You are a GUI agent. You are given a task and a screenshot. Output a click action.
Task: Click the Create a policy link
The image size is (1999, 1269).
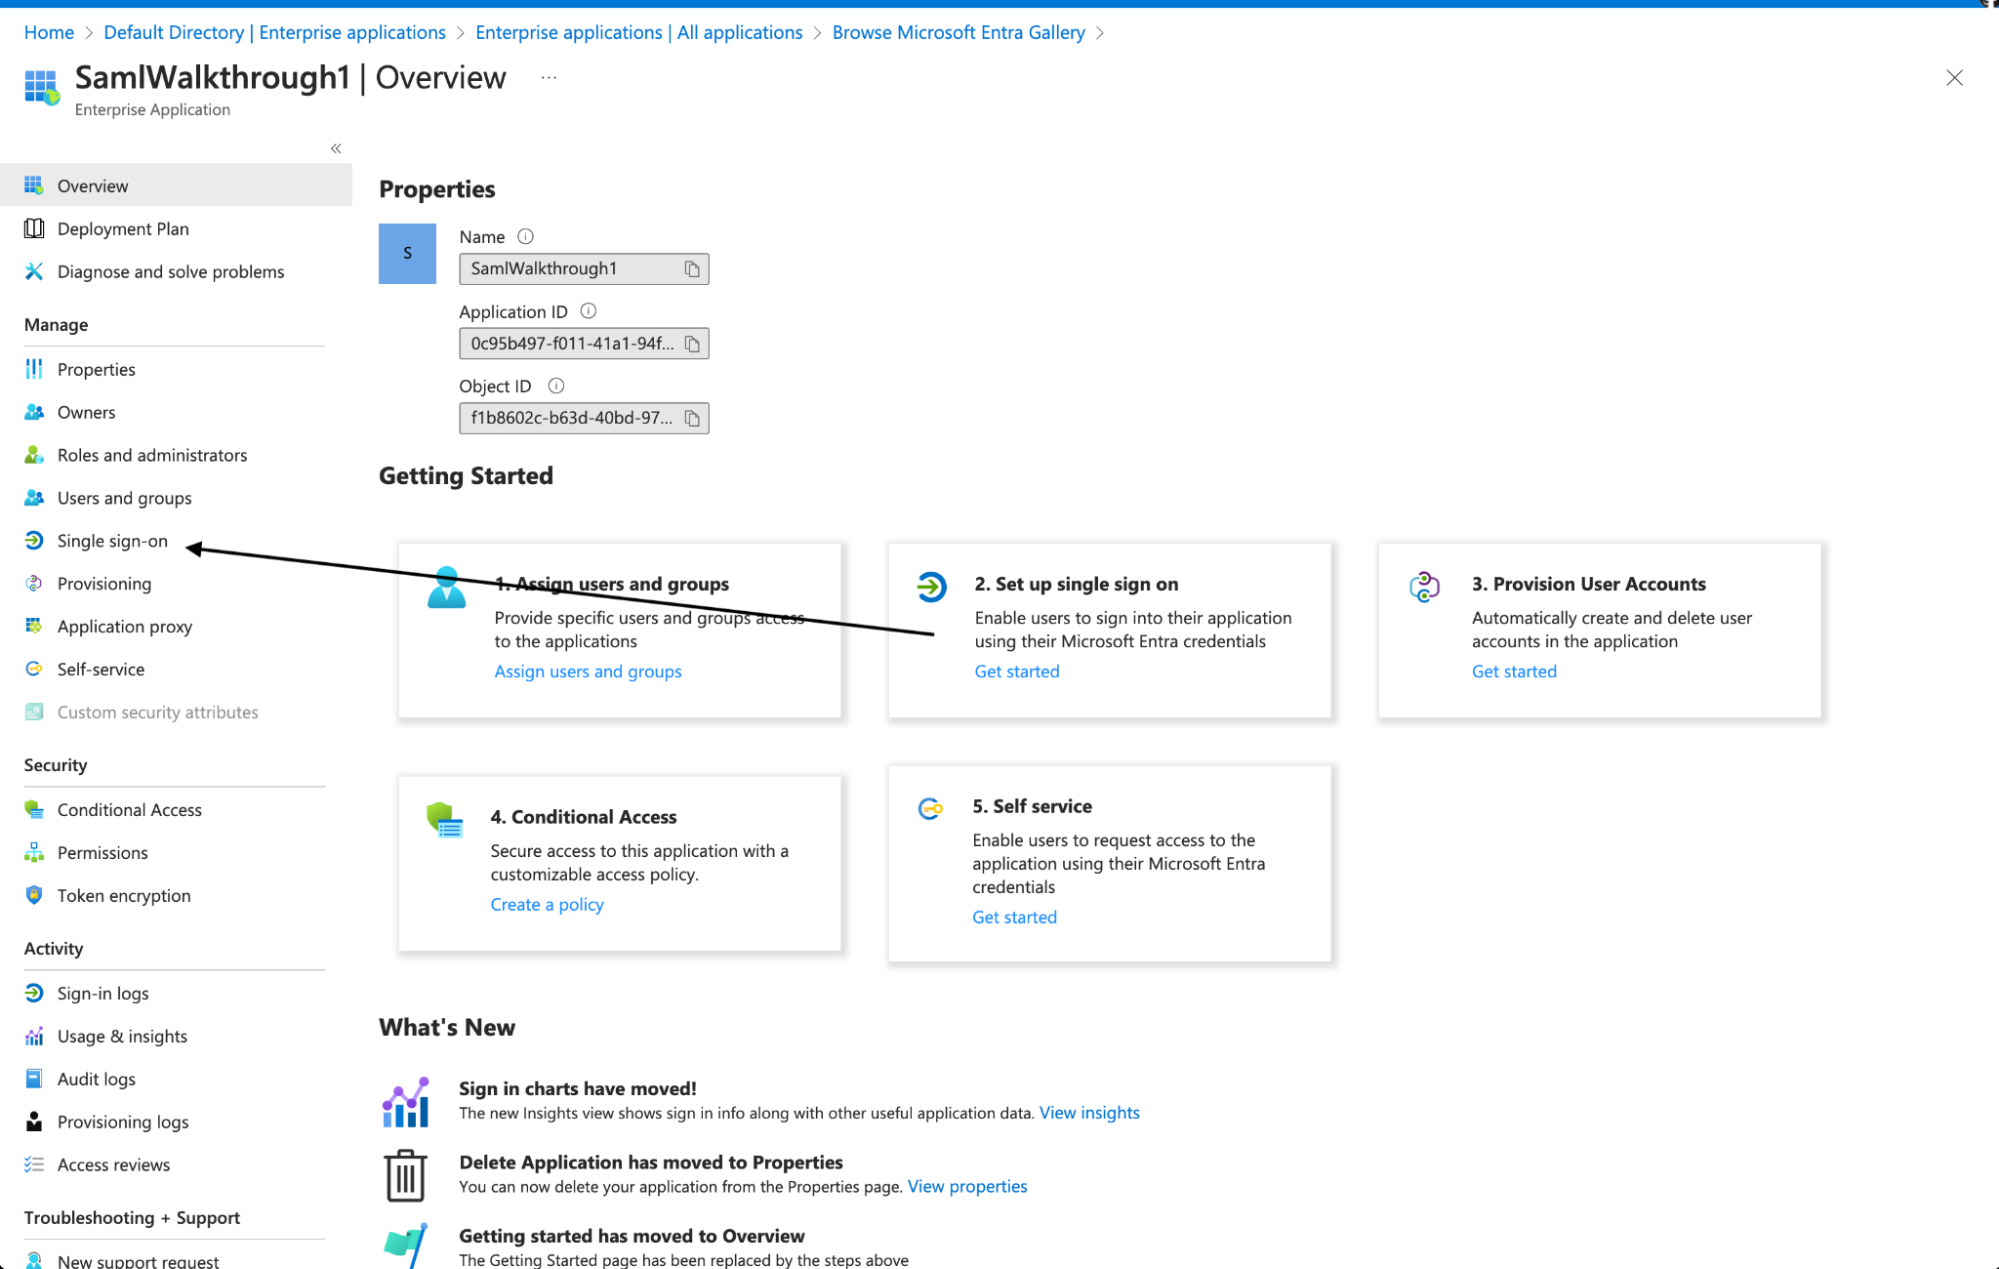click(x=547, y=905)
